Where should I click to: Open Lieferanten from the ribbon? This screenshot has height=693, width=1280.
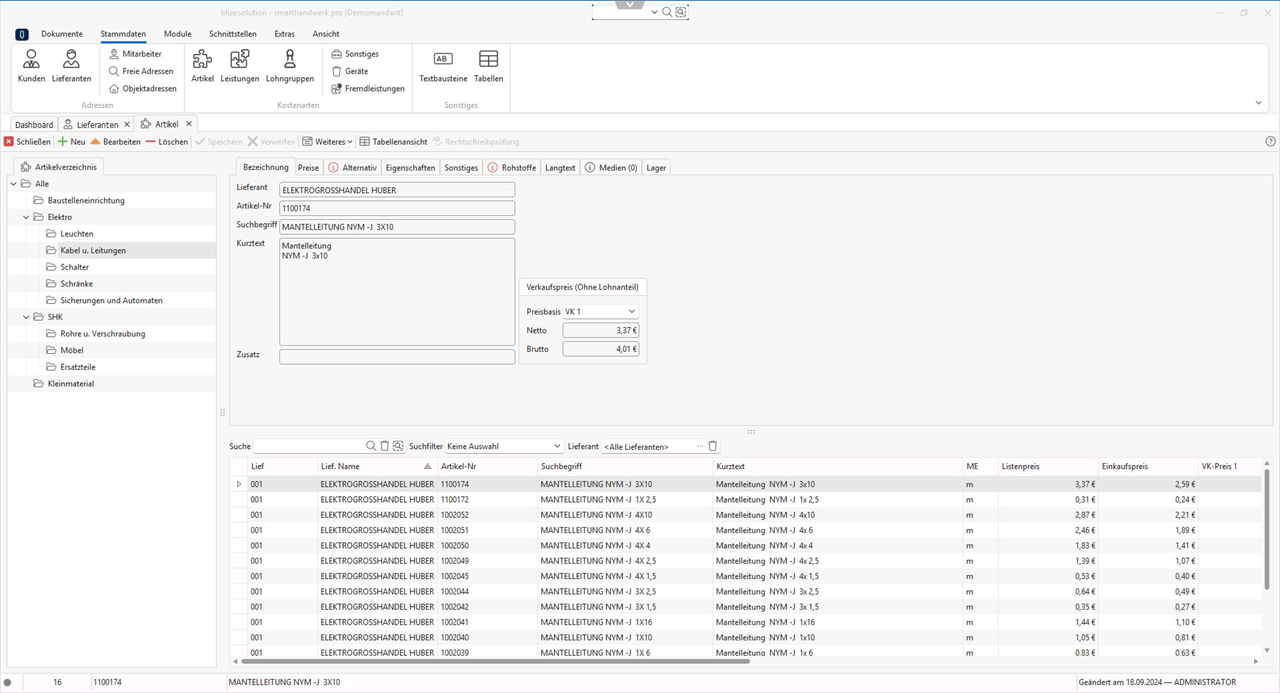71,65
